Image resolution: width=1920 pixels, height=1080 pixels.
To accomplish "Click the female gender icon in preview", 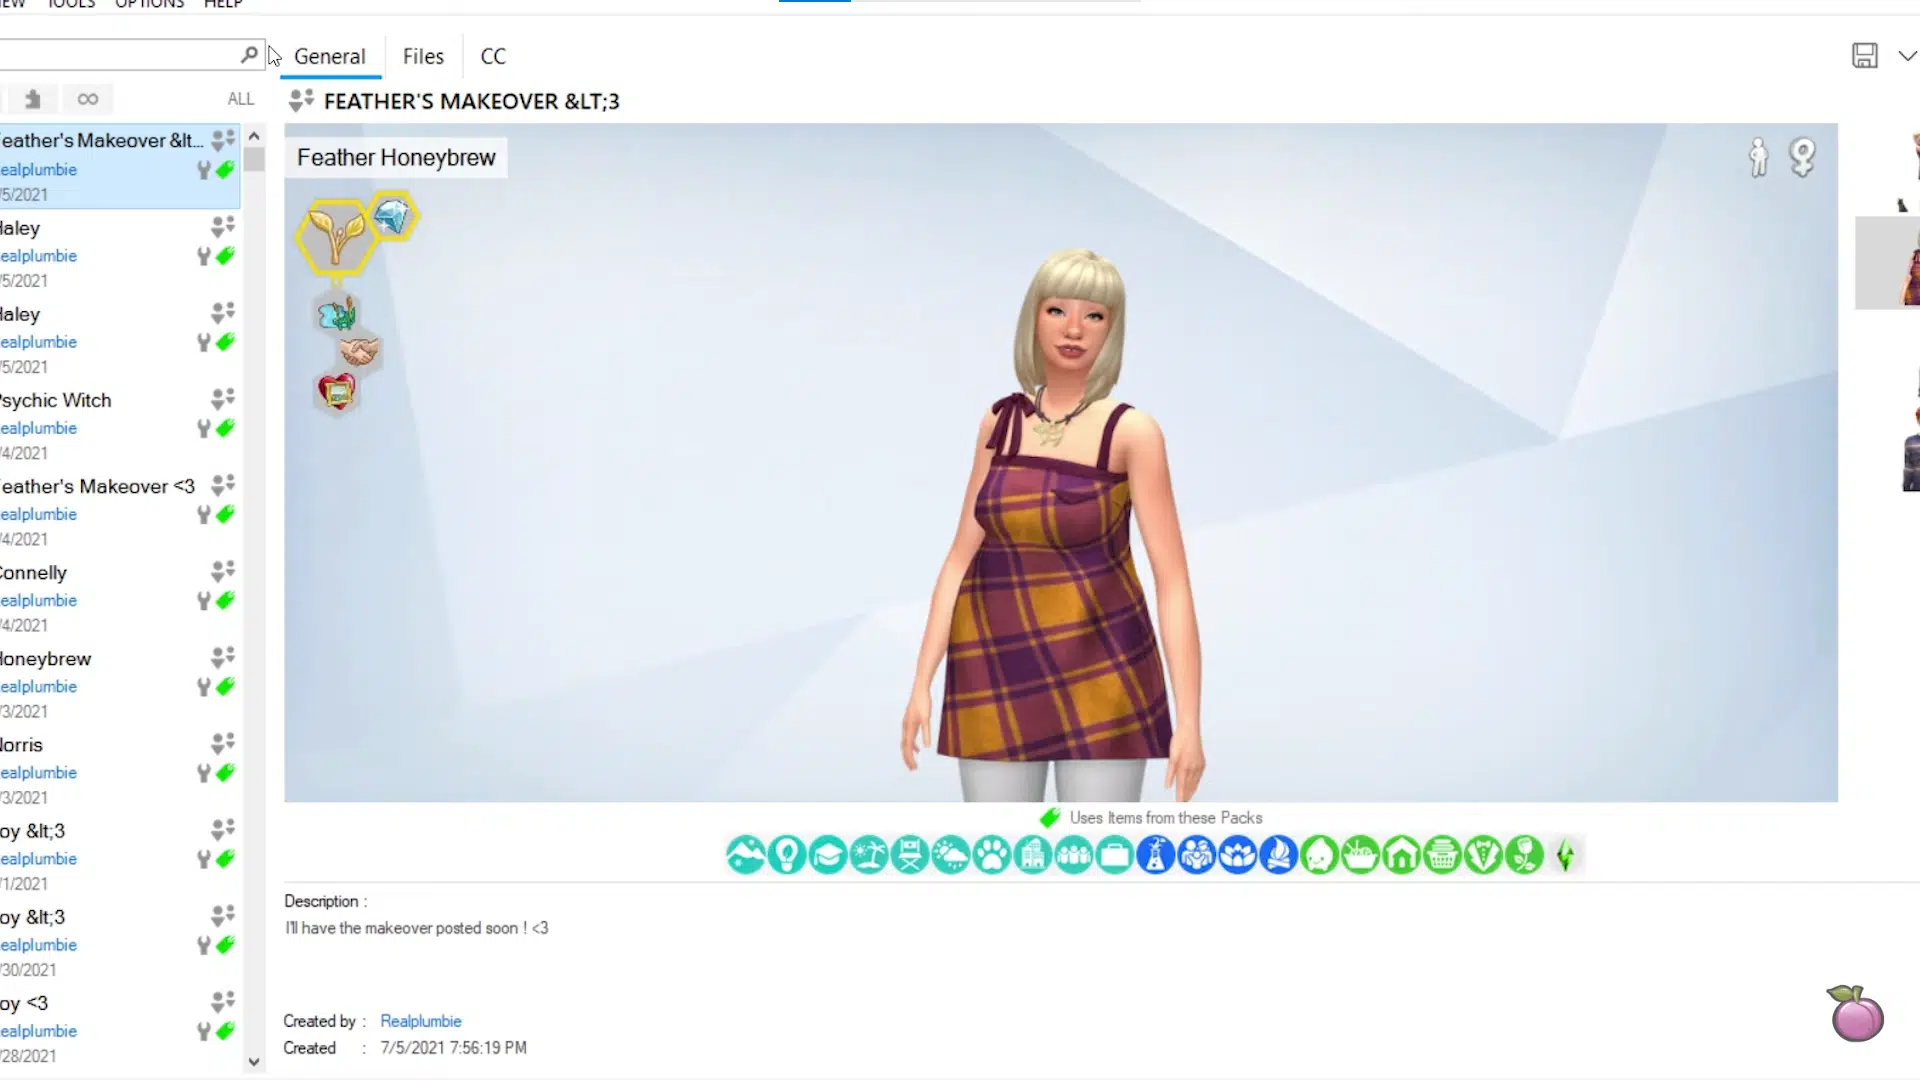I will pos(1802,157).
